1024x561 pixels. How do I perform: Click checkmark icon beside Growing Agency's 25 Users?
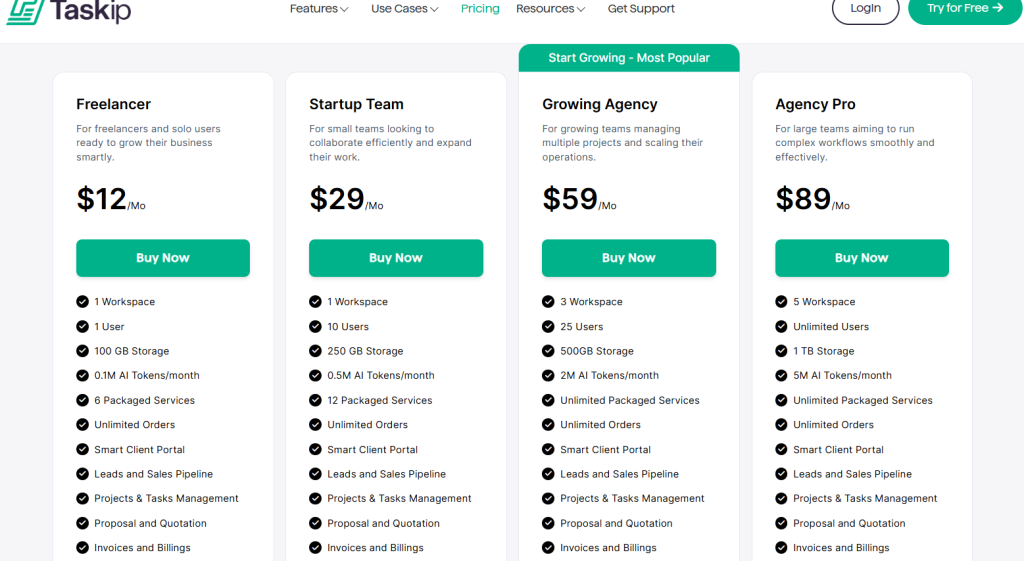[x=548, y=327]
